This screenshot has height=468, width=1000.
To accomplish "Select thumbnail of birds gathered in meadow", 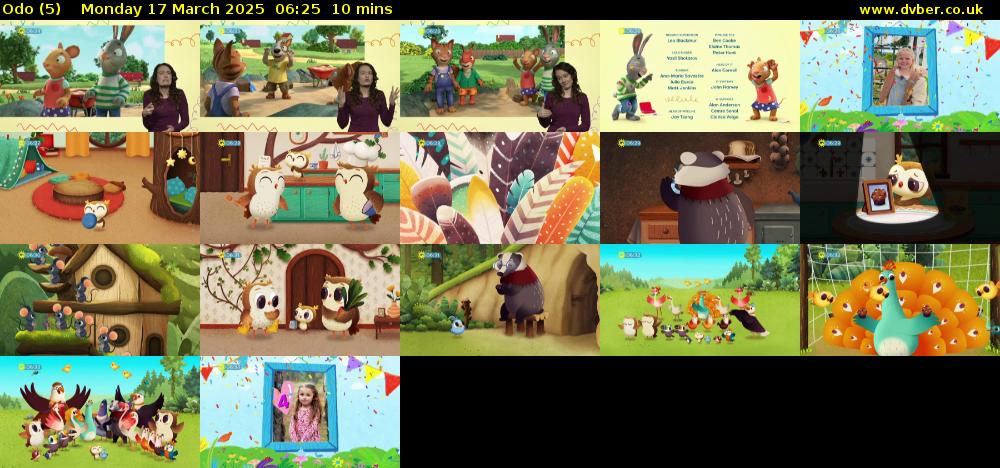I will (x=700, y=300).
